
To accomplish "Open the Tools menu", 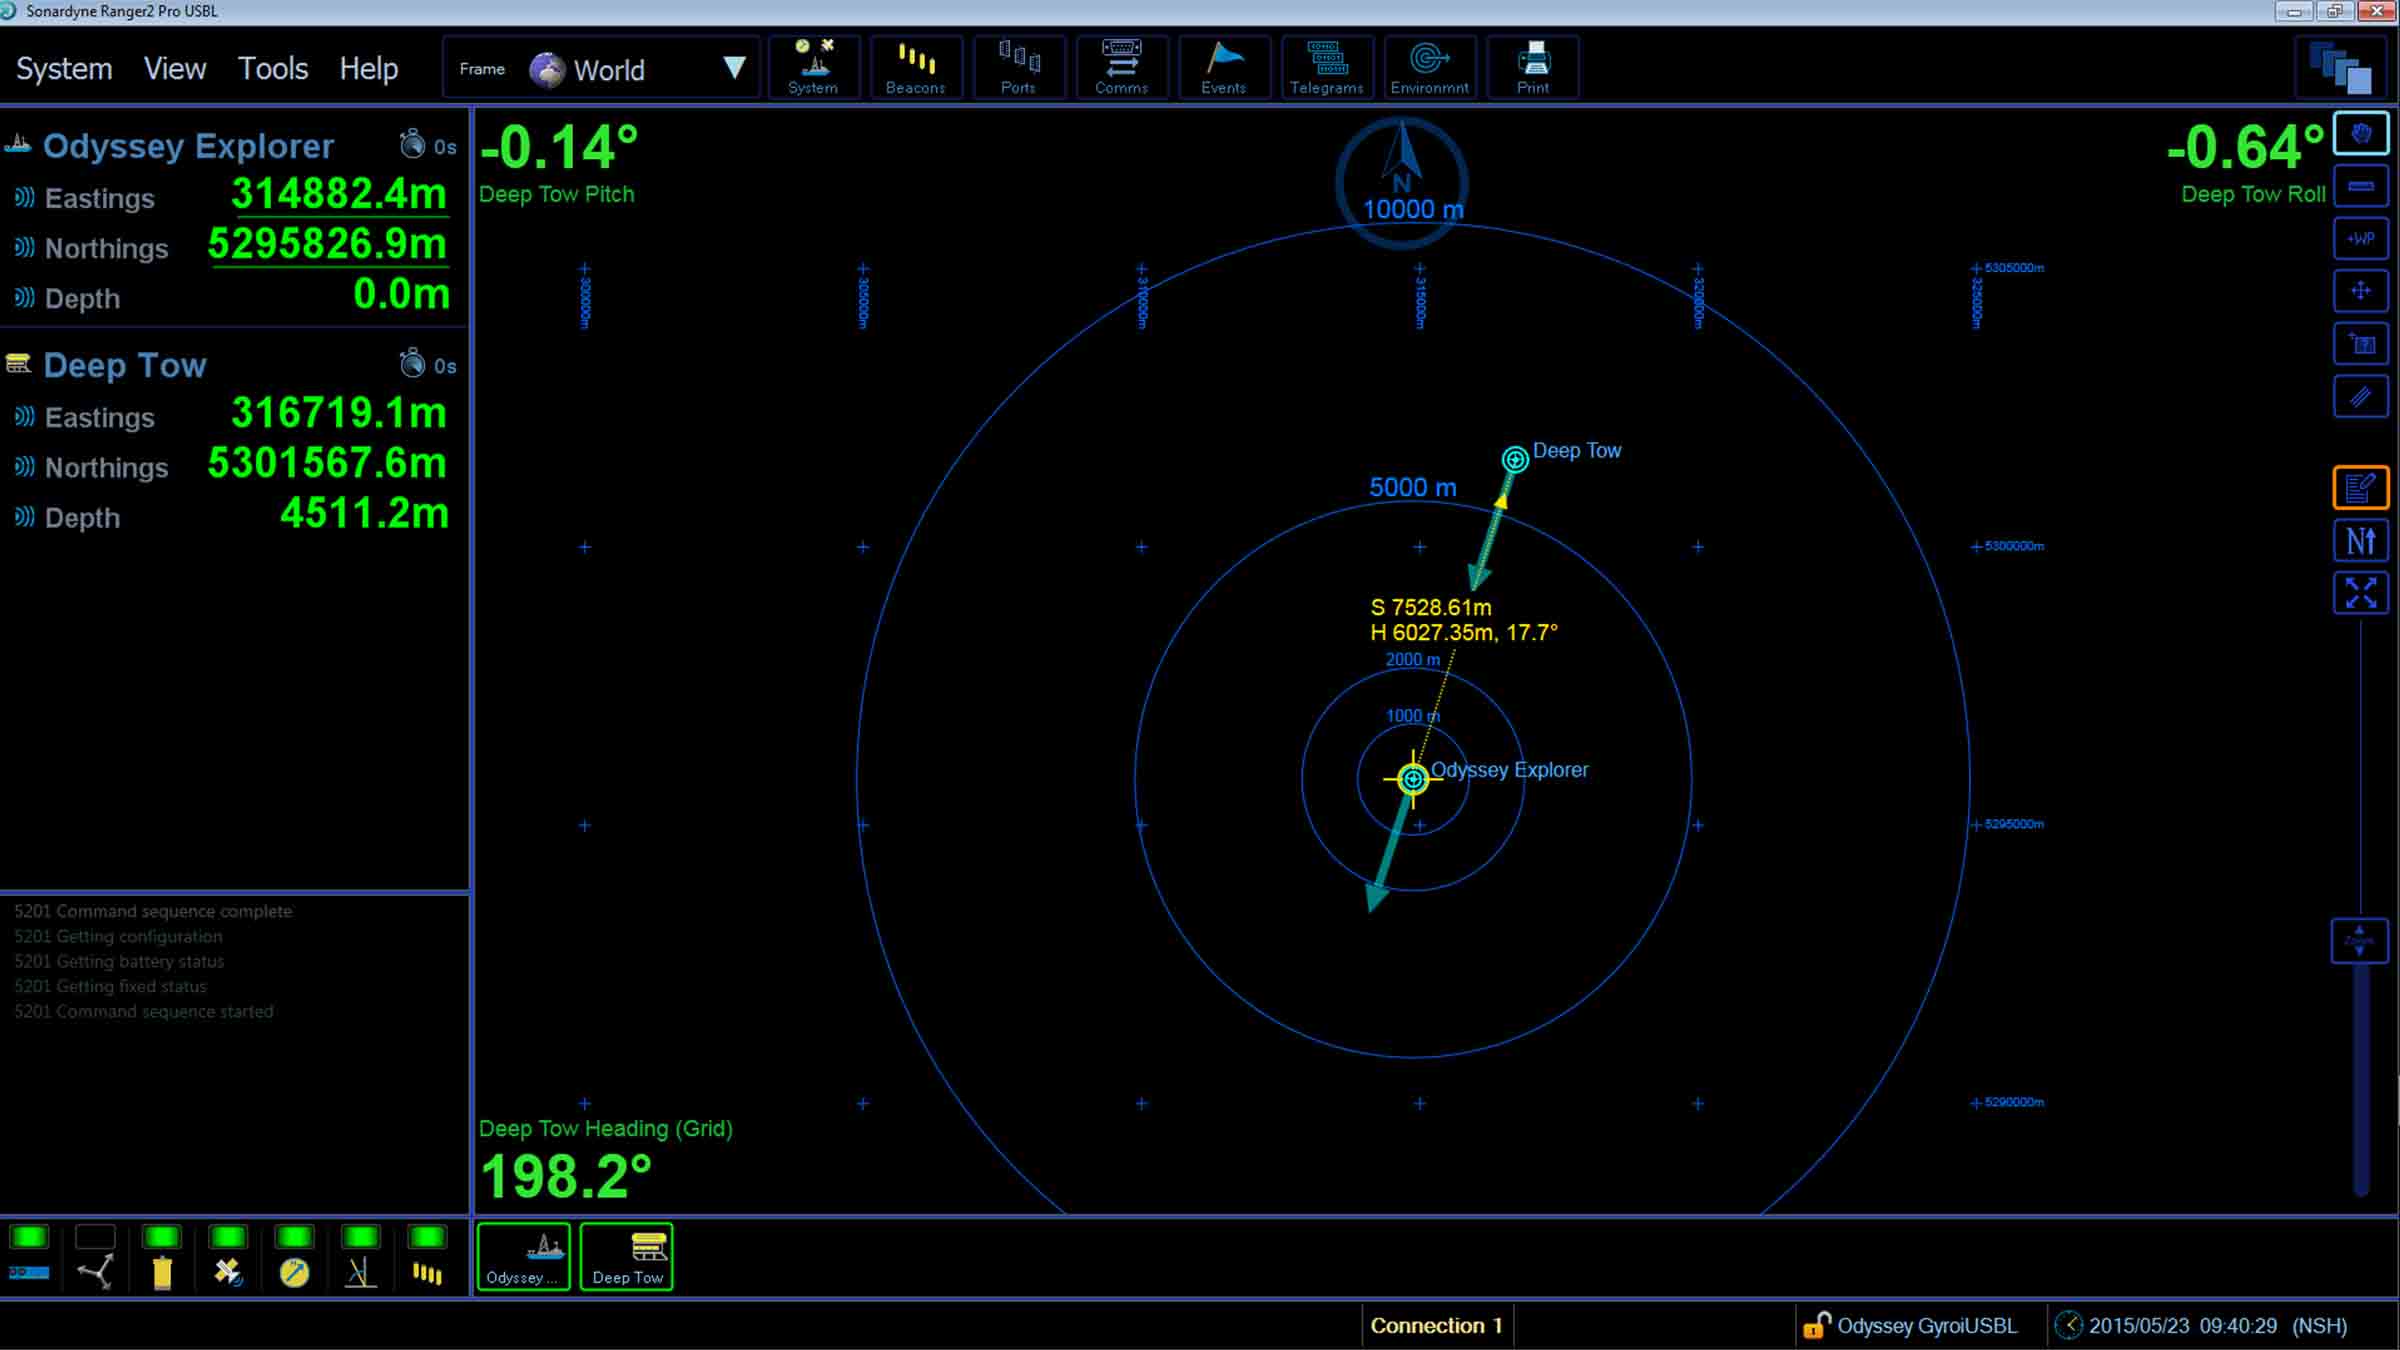I will click(x=272, y=68).
